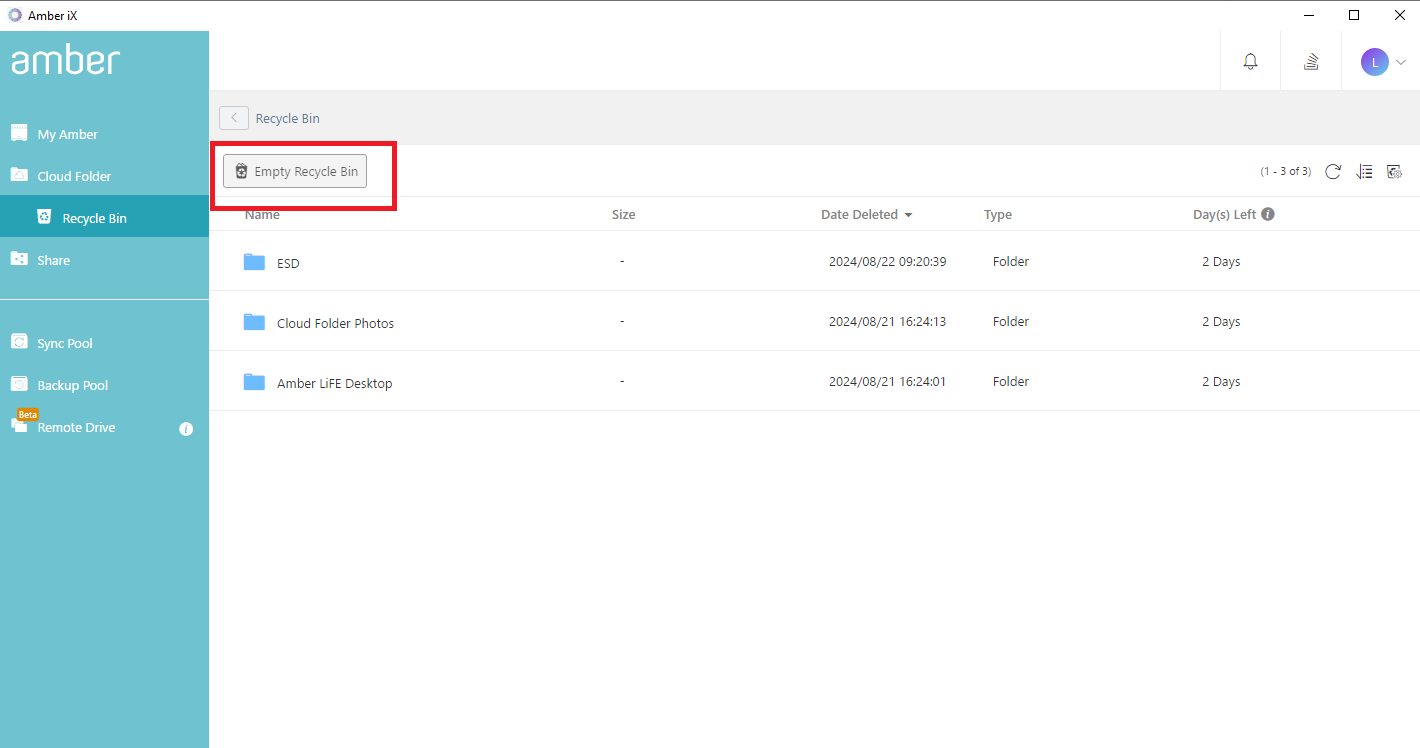
Task: Open Sync Pool in sidebar
Action: click(104, 343)
